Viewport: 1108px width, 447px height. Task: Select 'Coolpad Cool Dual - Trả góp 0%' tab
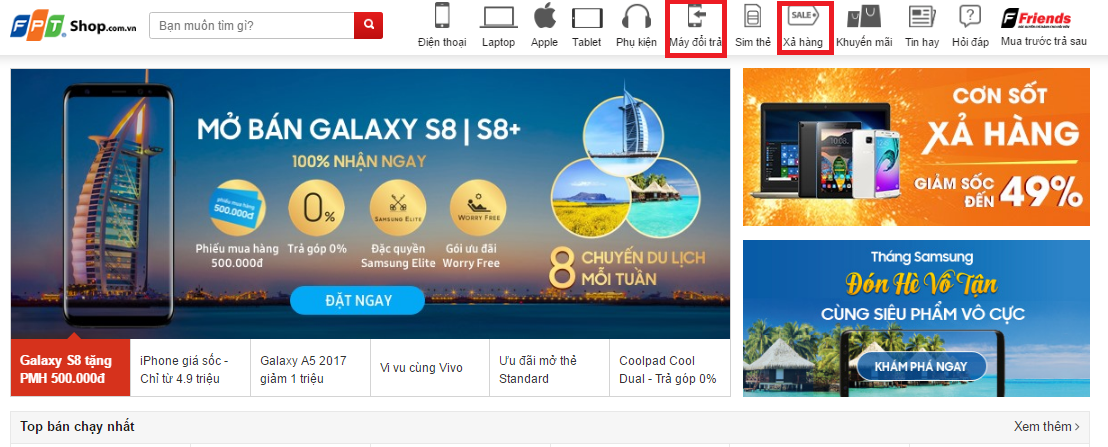coord(670,367)
